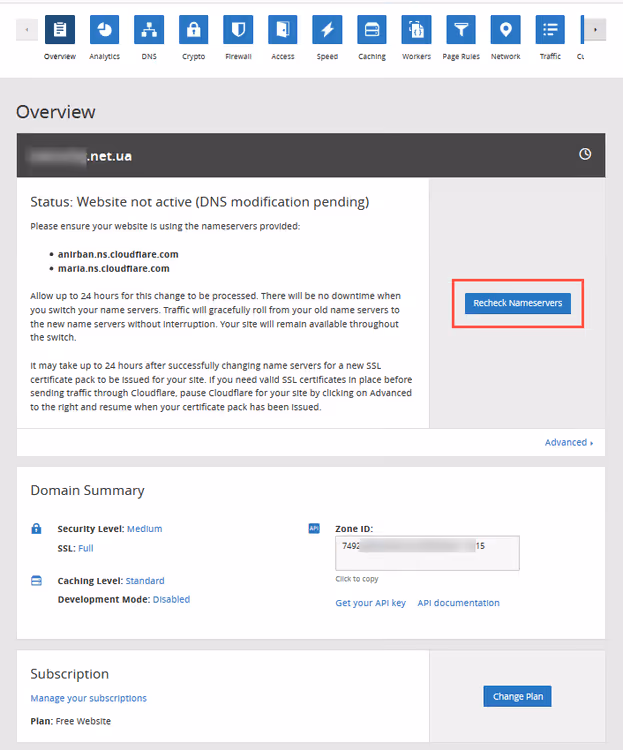Open the API documentation link

458,603
